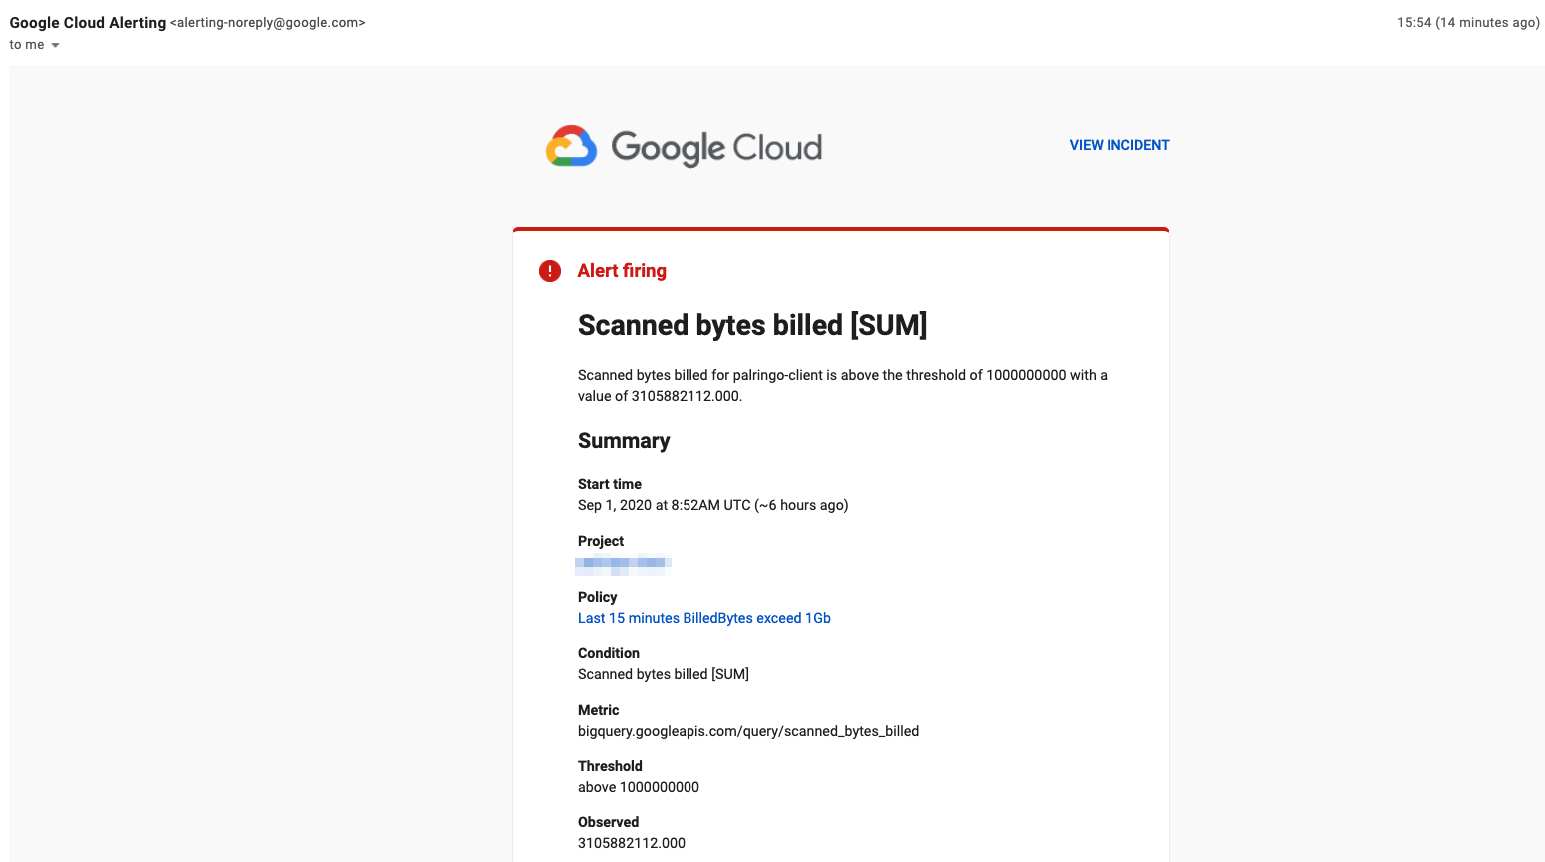This screenshot has height=862, width=1545.
Task: Click the Observed value 3105882112.000
Action: coord(632,843)
